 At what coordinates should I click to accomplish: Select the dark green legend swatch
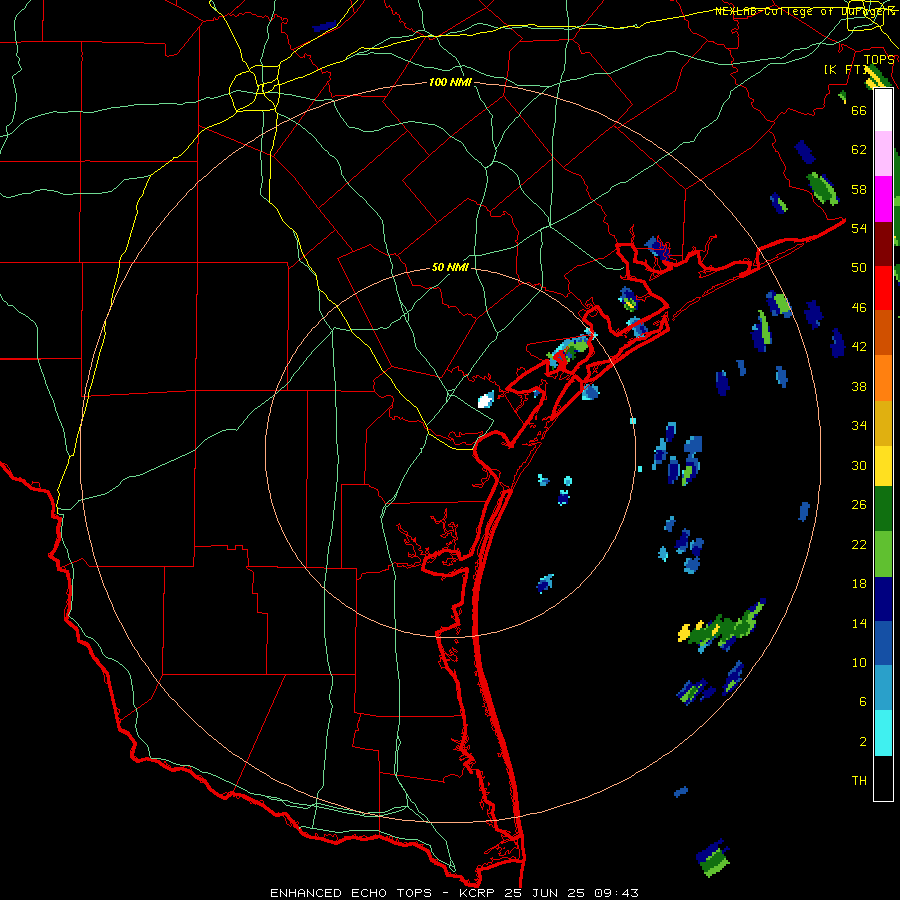coord(883,509)
